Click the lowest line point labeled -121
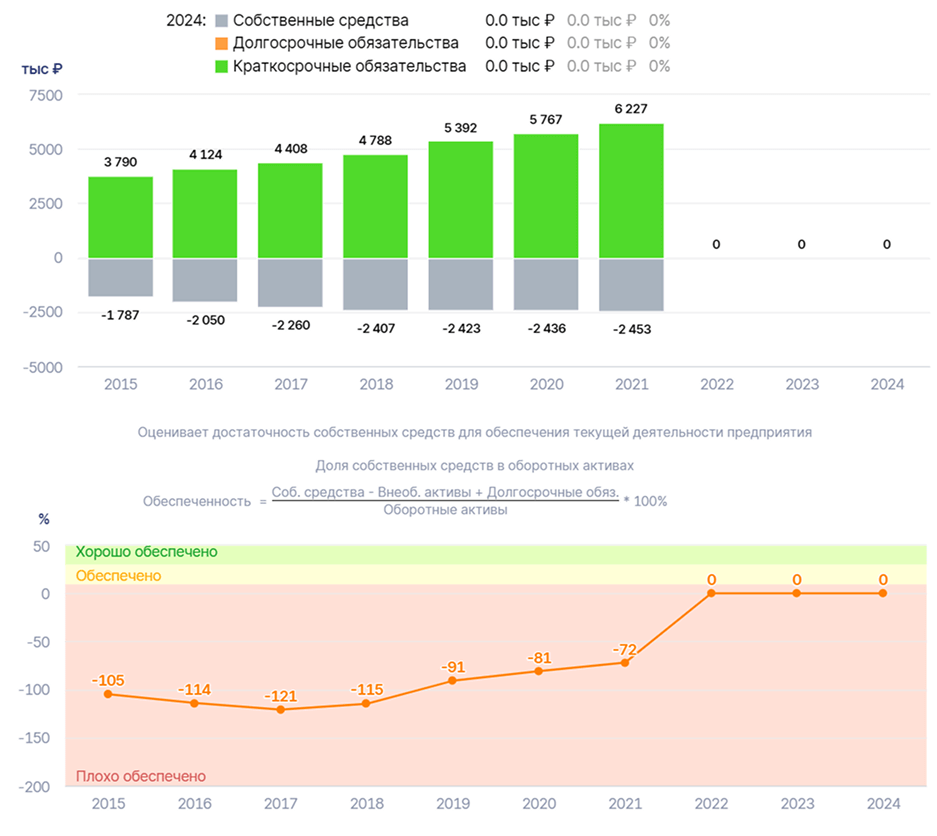This screenshot has height=836, width=937. (x=281, y=710)
